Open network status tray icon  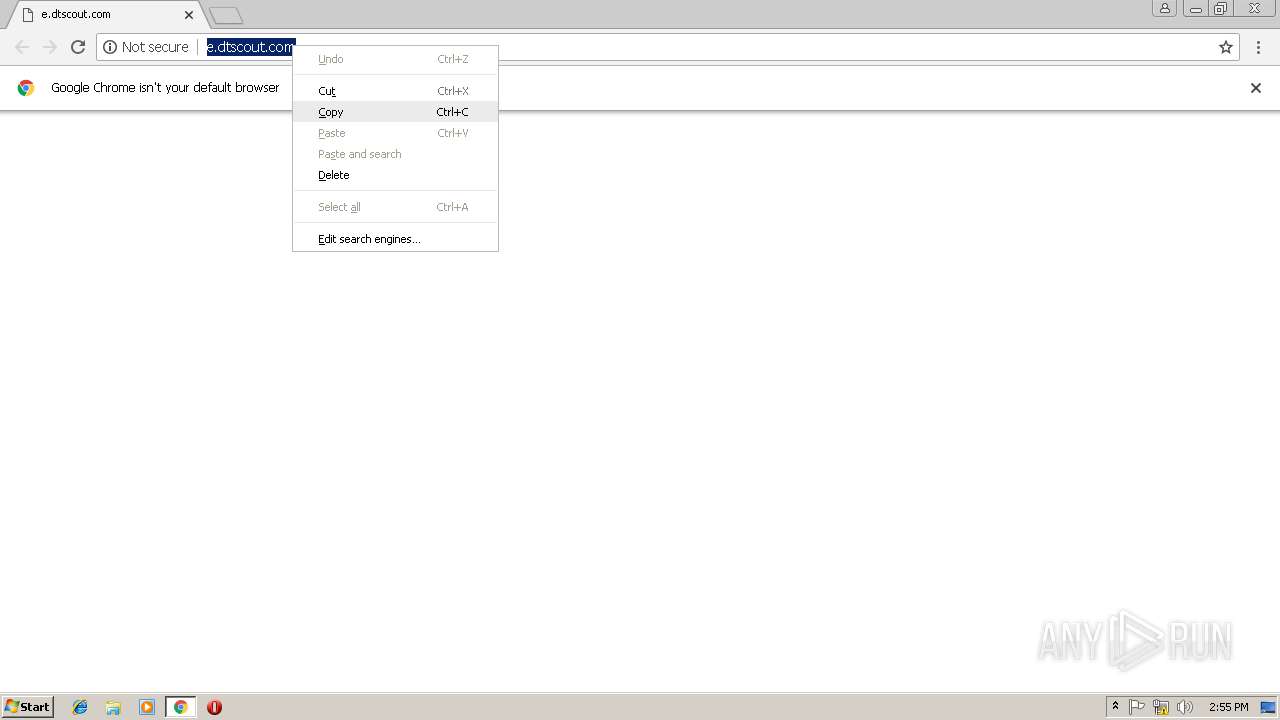(x=1161, y=707)
